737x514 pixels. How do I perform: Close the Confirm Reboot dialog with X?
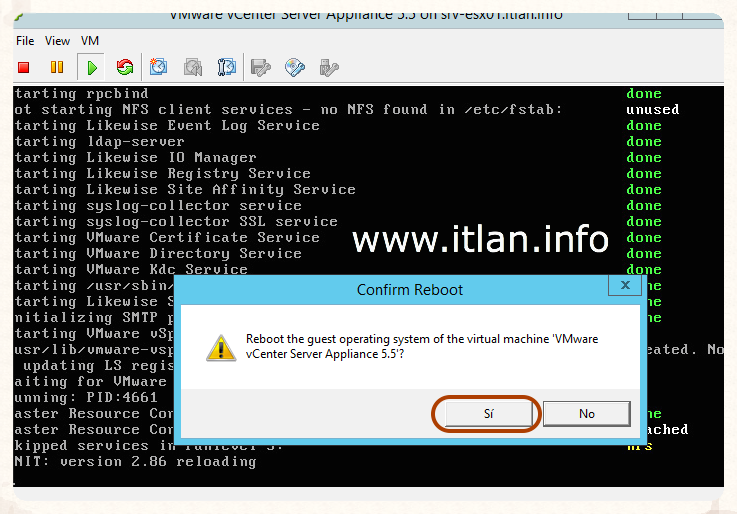point(625,286)
